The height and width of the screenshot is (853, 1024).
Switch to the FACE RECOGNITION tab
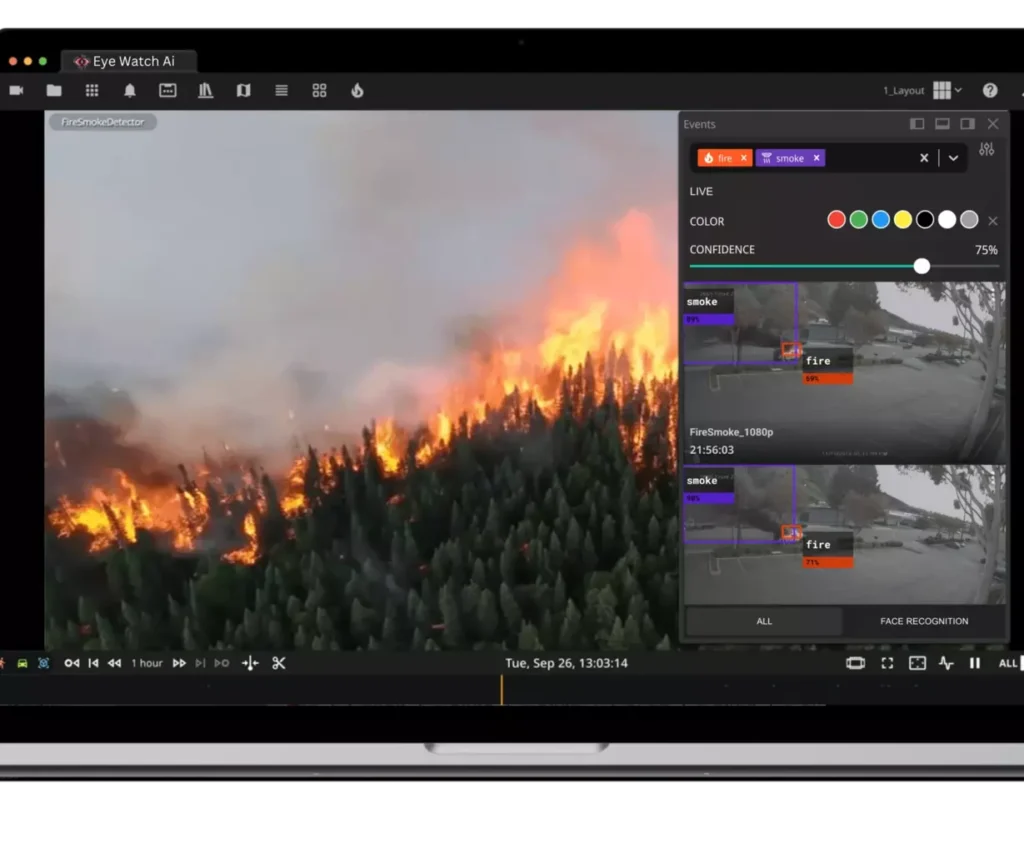click(924, 621)
